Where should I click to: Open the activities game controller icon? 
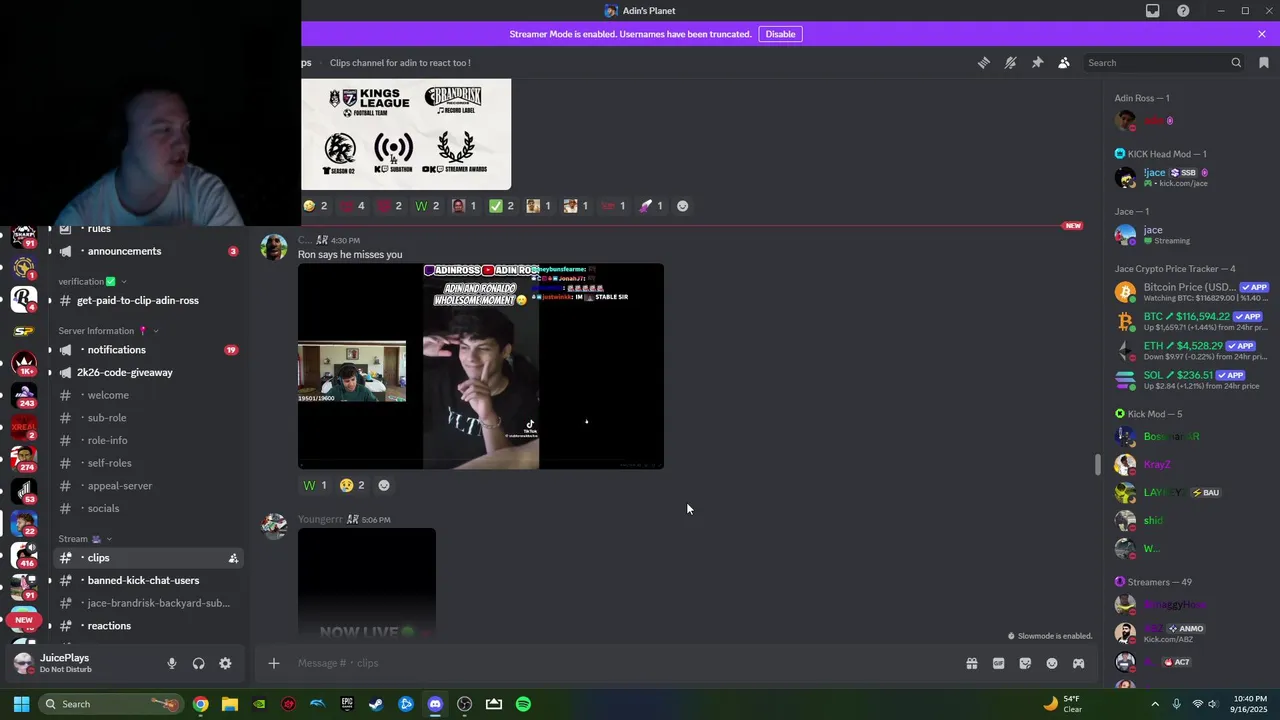click(x=1078, y=663)
